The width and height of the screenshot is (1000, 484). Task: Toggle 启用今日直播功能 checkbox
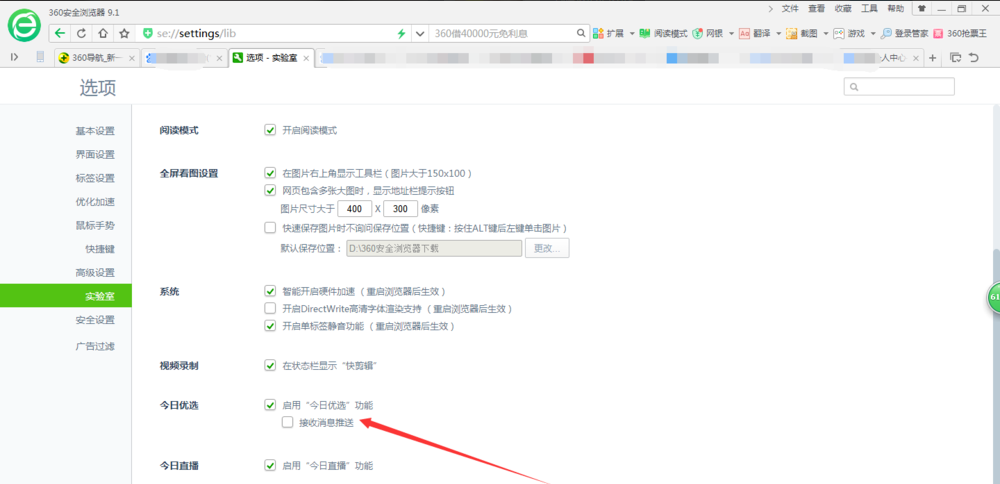tap(269, 465)
